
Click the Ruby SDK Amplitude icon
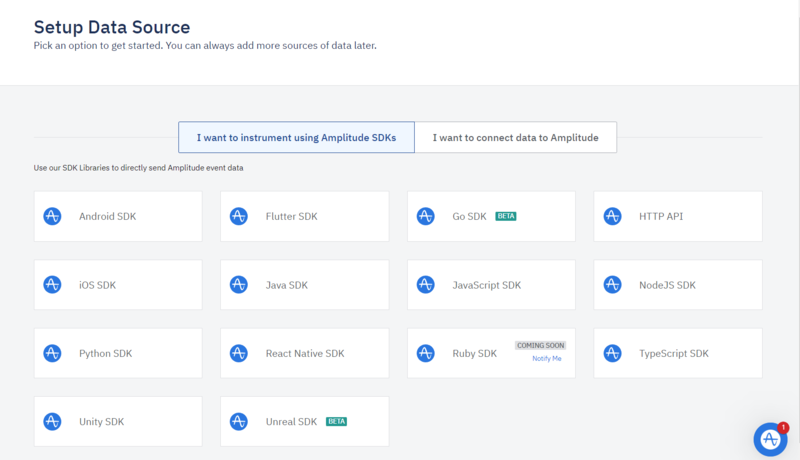coord(426,353)
